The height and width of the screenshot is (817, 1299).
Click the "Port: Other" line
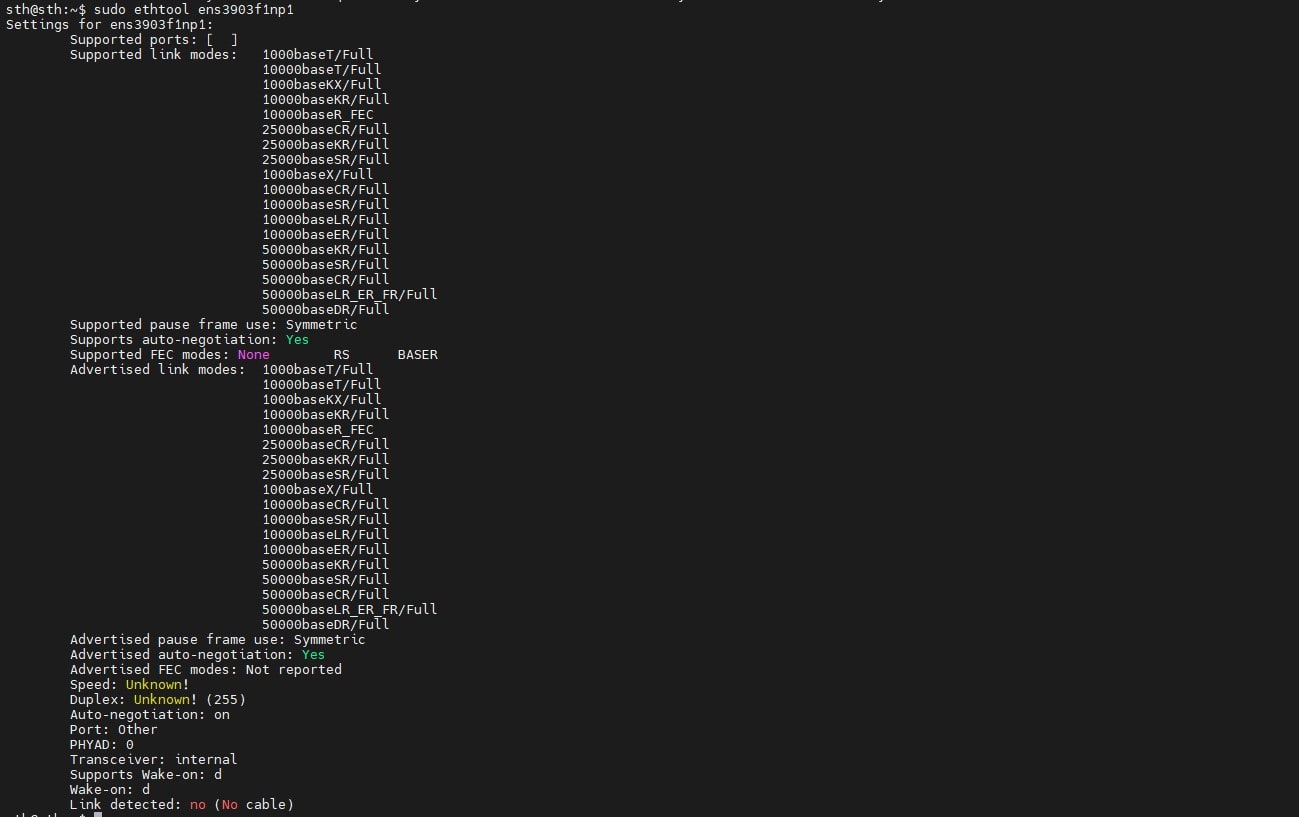[113, 729]
